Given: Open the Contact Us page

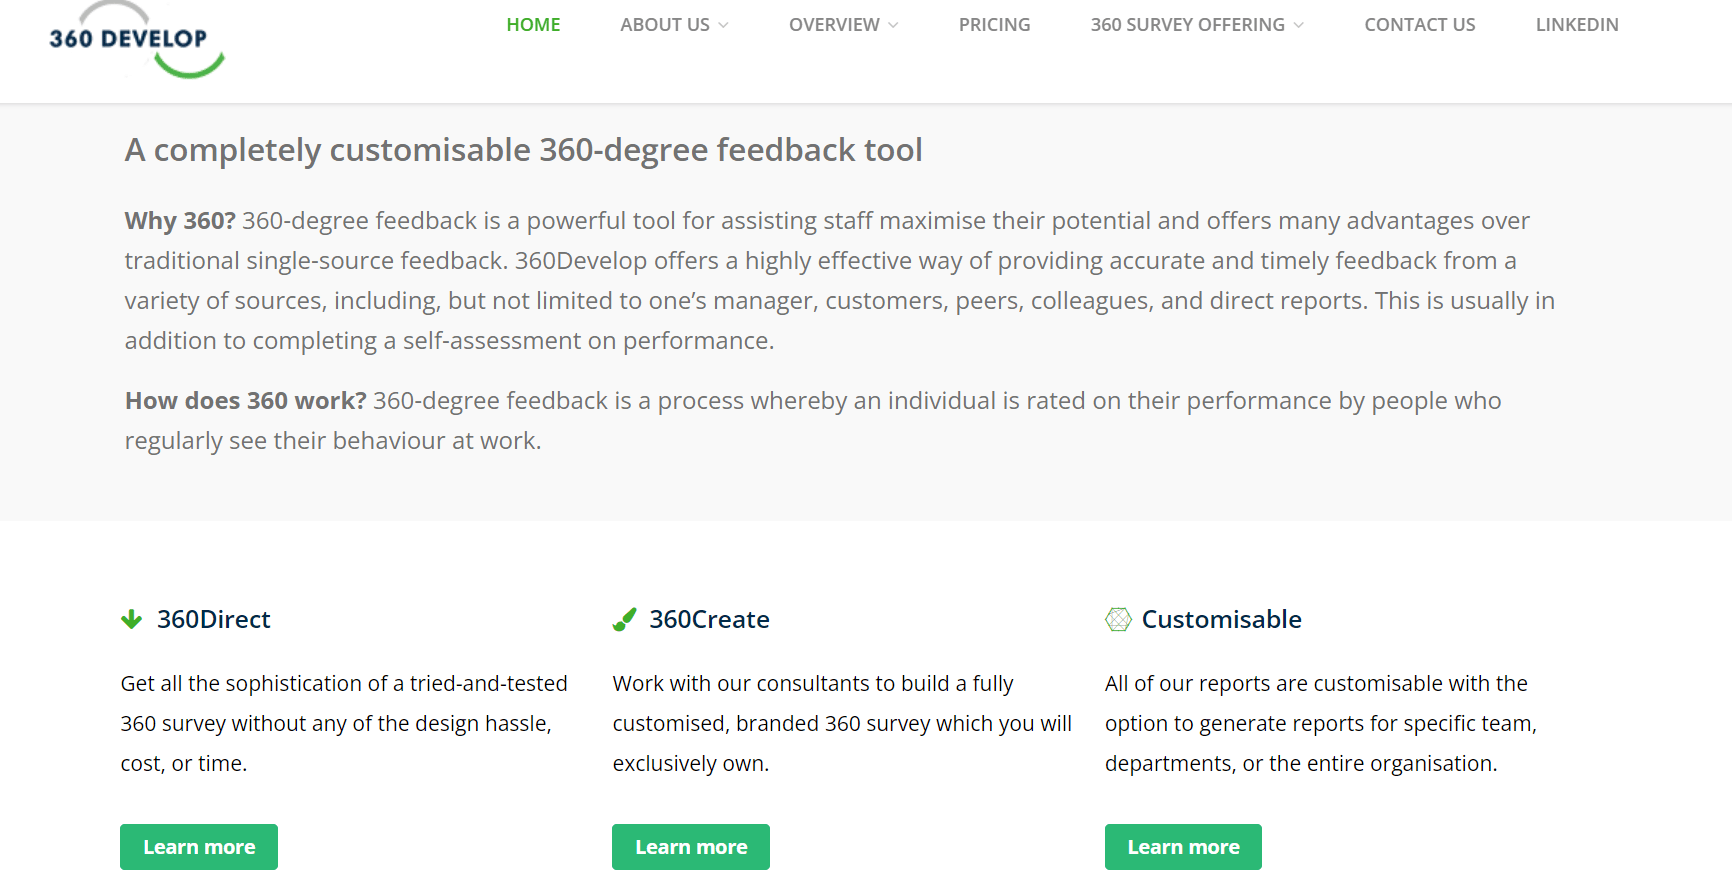Looking at the screenshot, I should point(1419,25).
